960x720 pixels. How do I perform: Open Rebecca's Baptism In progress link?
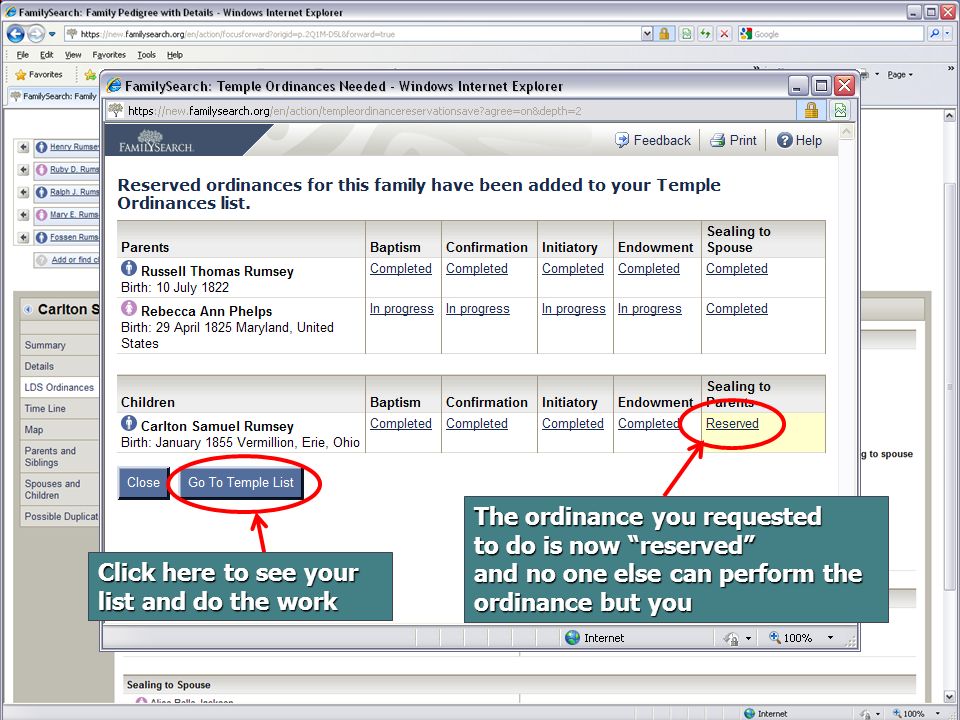tap(401, 309)
